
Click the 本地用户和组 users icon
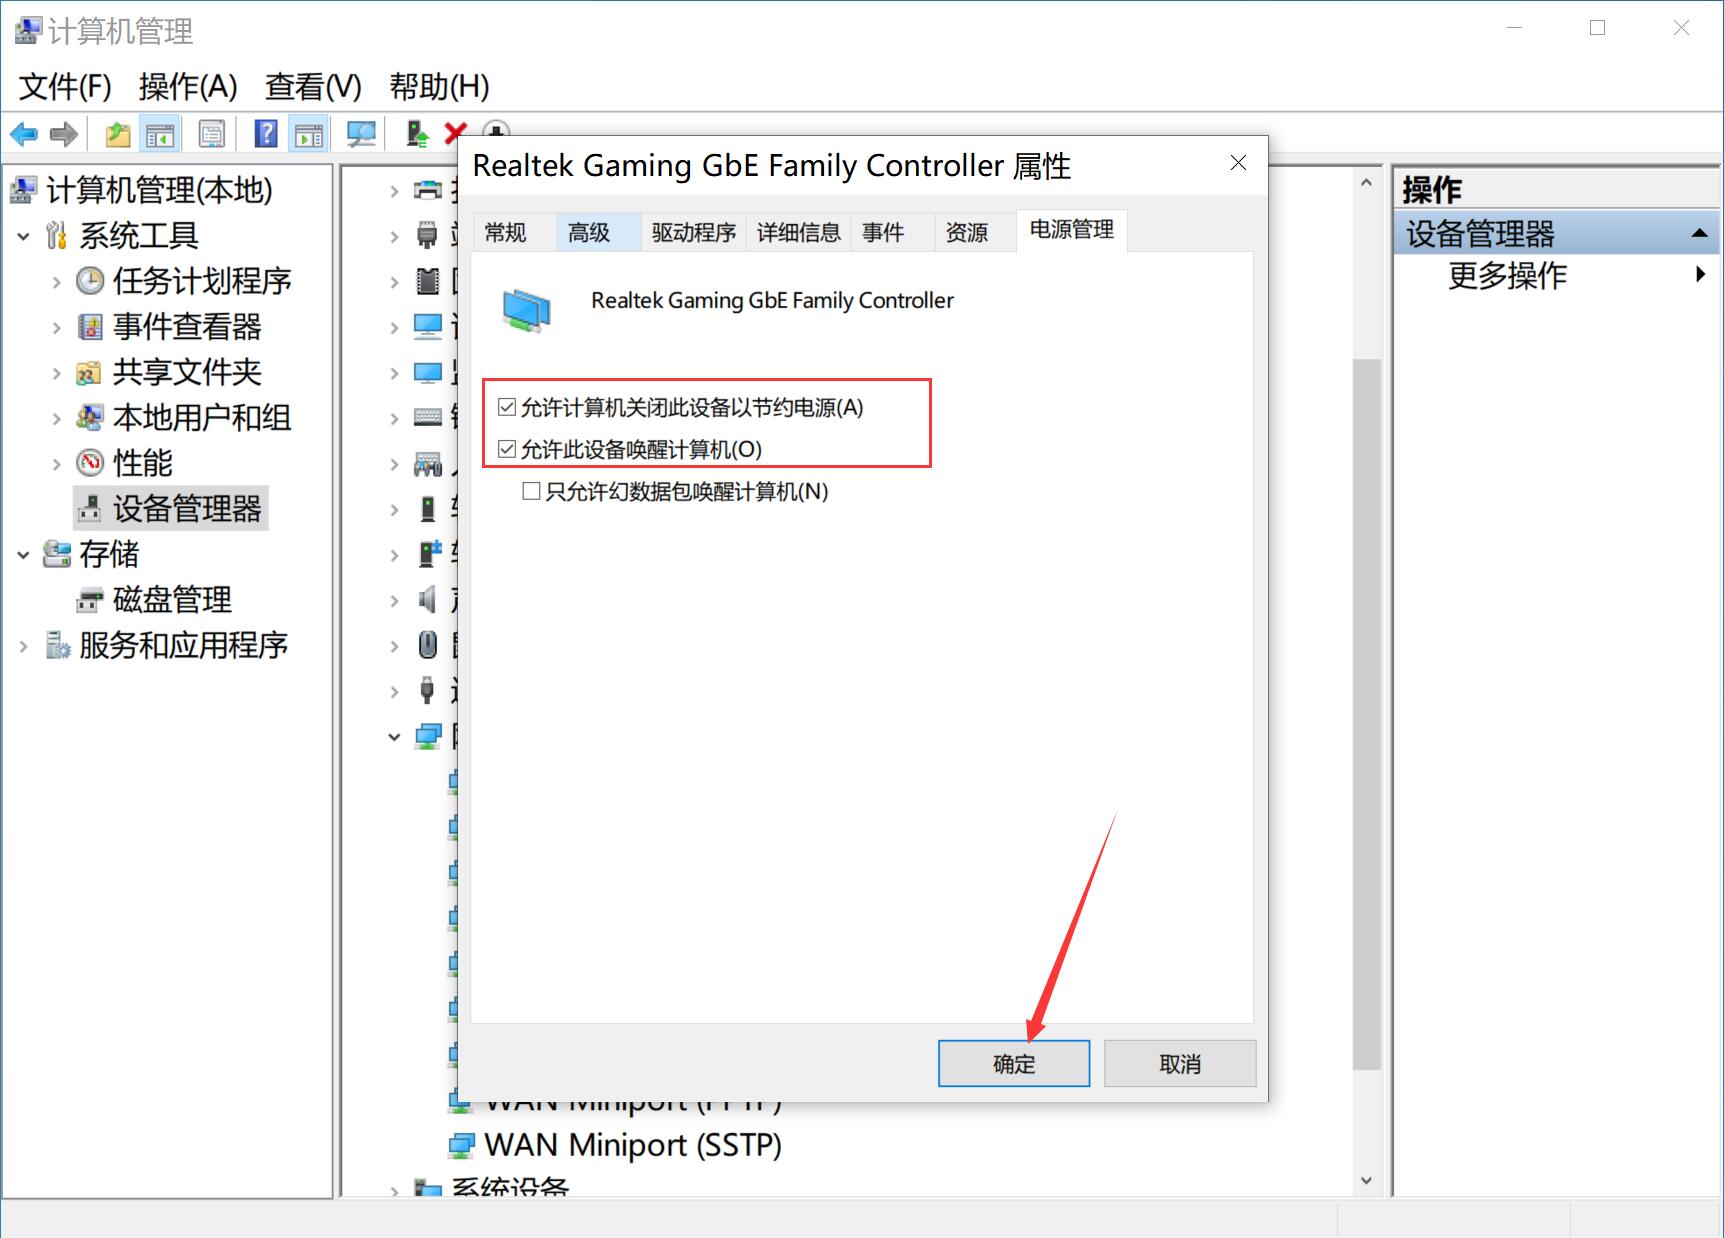(89, 417)
